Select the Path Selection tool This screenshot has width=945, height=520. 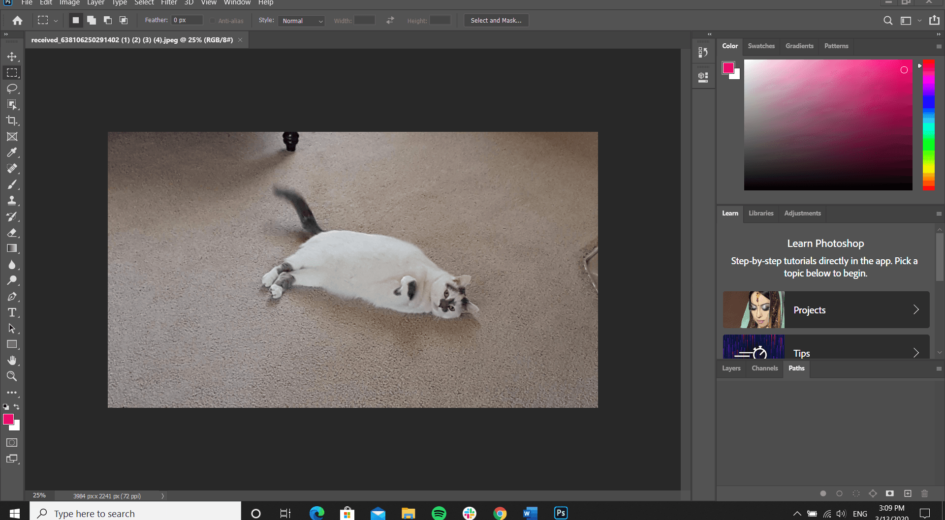point(11,328)
